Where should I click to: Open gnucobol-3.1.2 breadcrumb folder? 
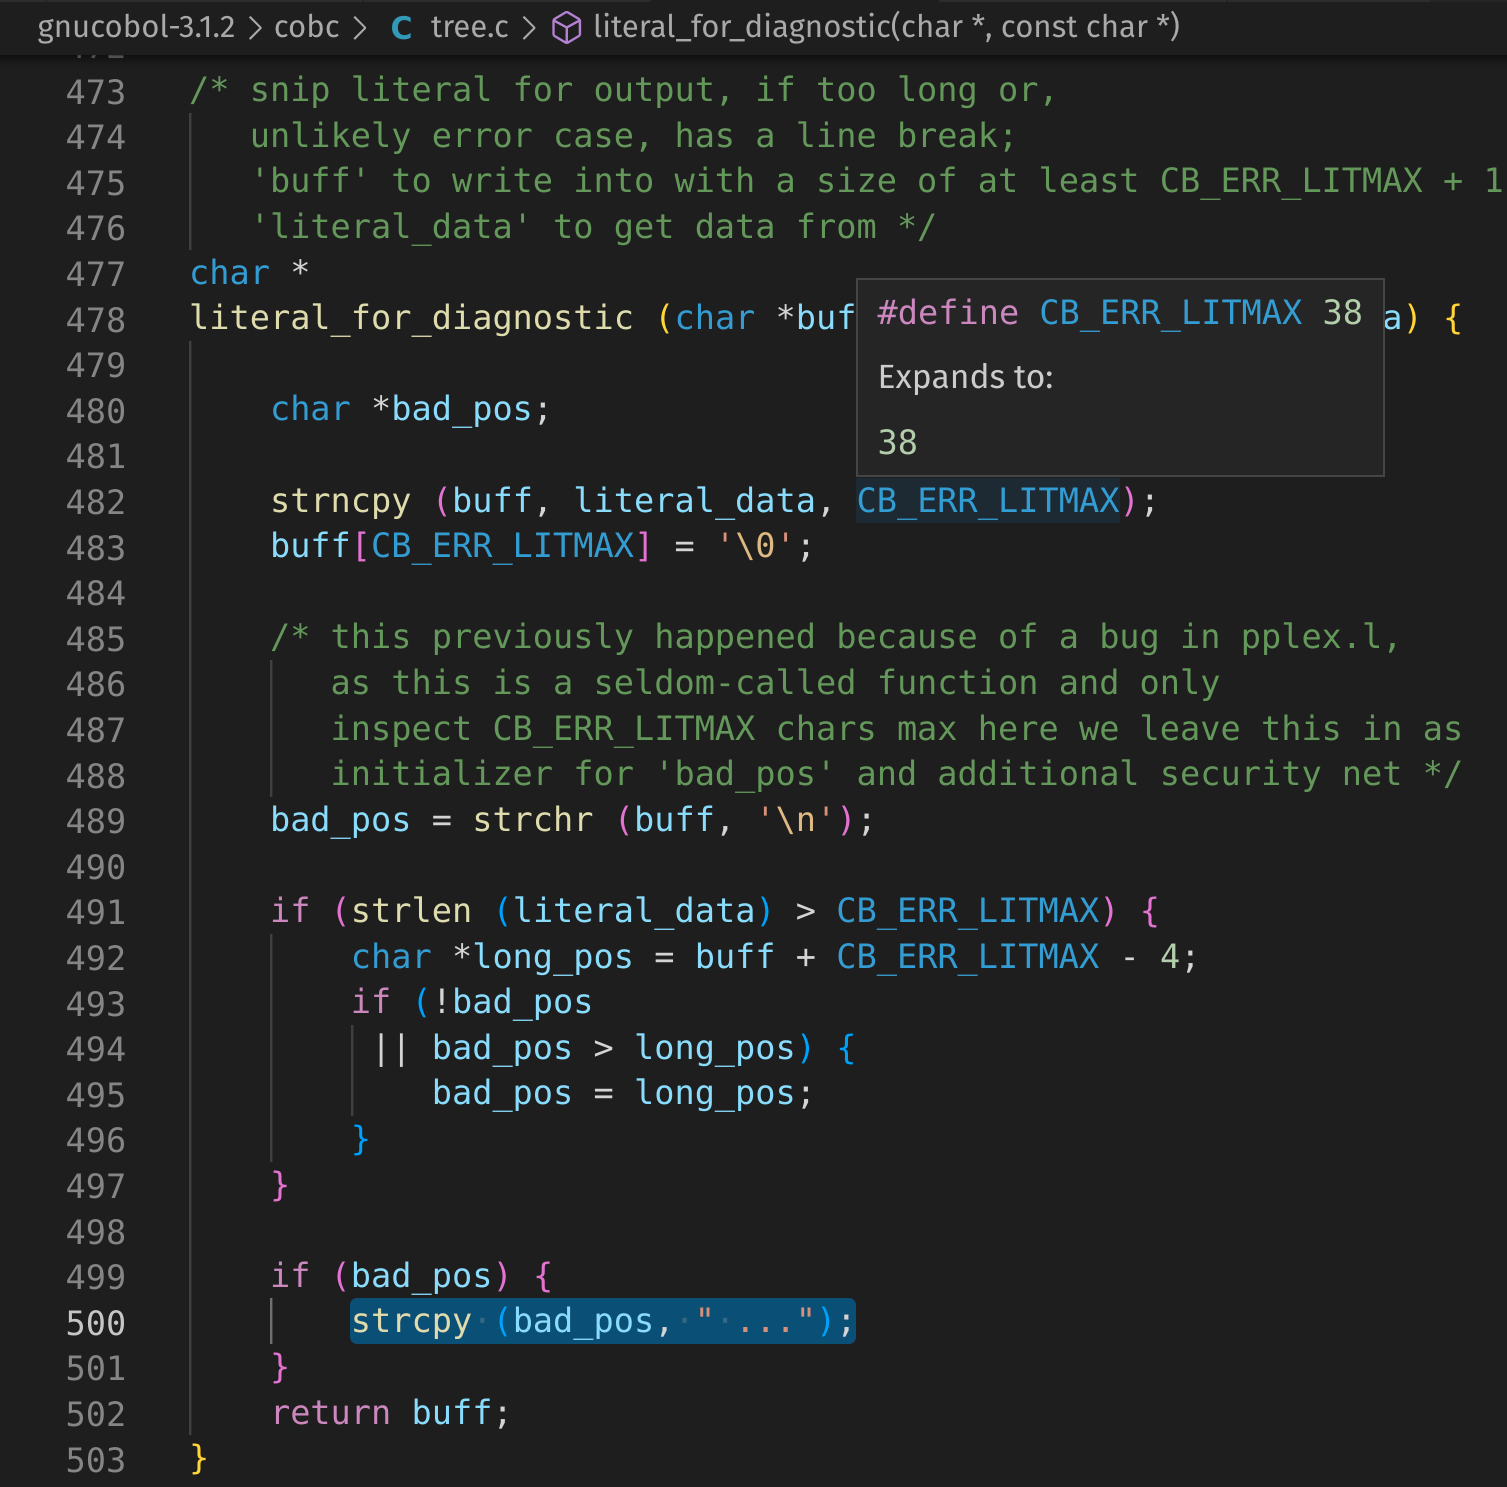pos(136,27)
